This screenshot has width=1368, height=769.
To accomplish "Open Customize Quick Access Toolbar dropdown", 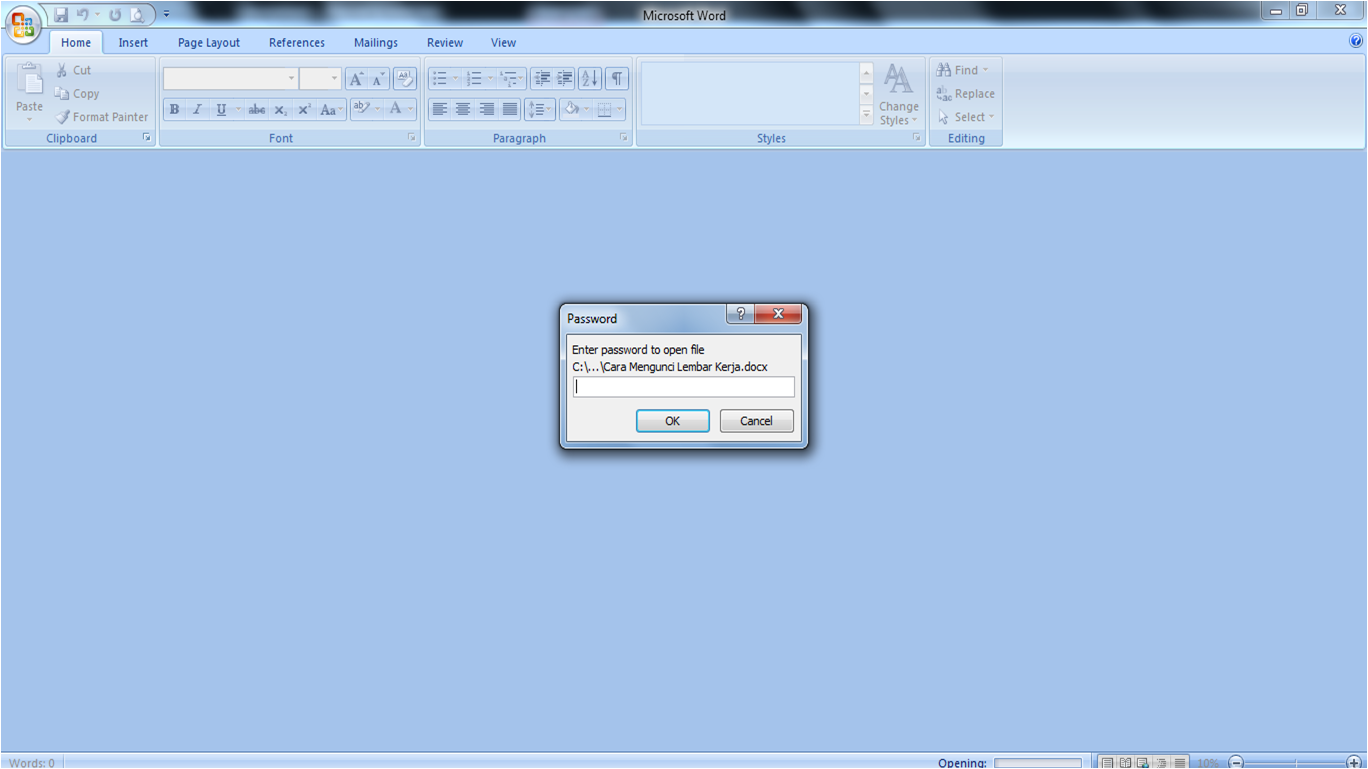I will (166, 15).
